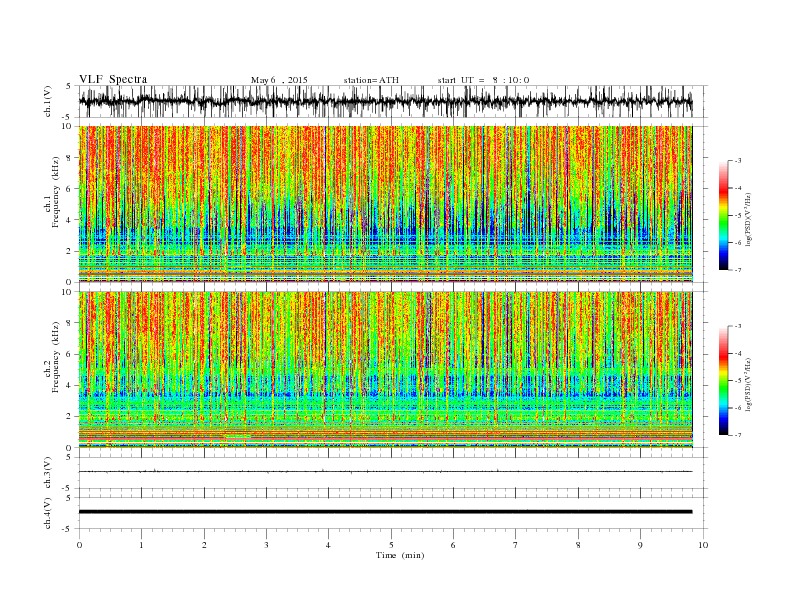
Task: Click the "1" tick on Time axis
Action: [x=141, y=545]
